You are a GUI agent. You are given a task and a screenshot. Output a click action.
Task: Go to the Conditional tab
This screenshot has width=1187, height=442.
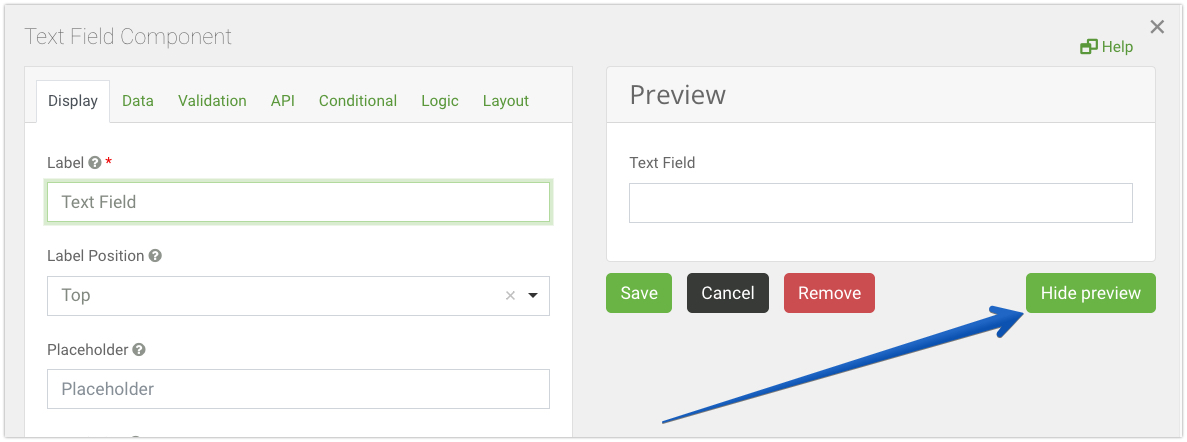357,101
